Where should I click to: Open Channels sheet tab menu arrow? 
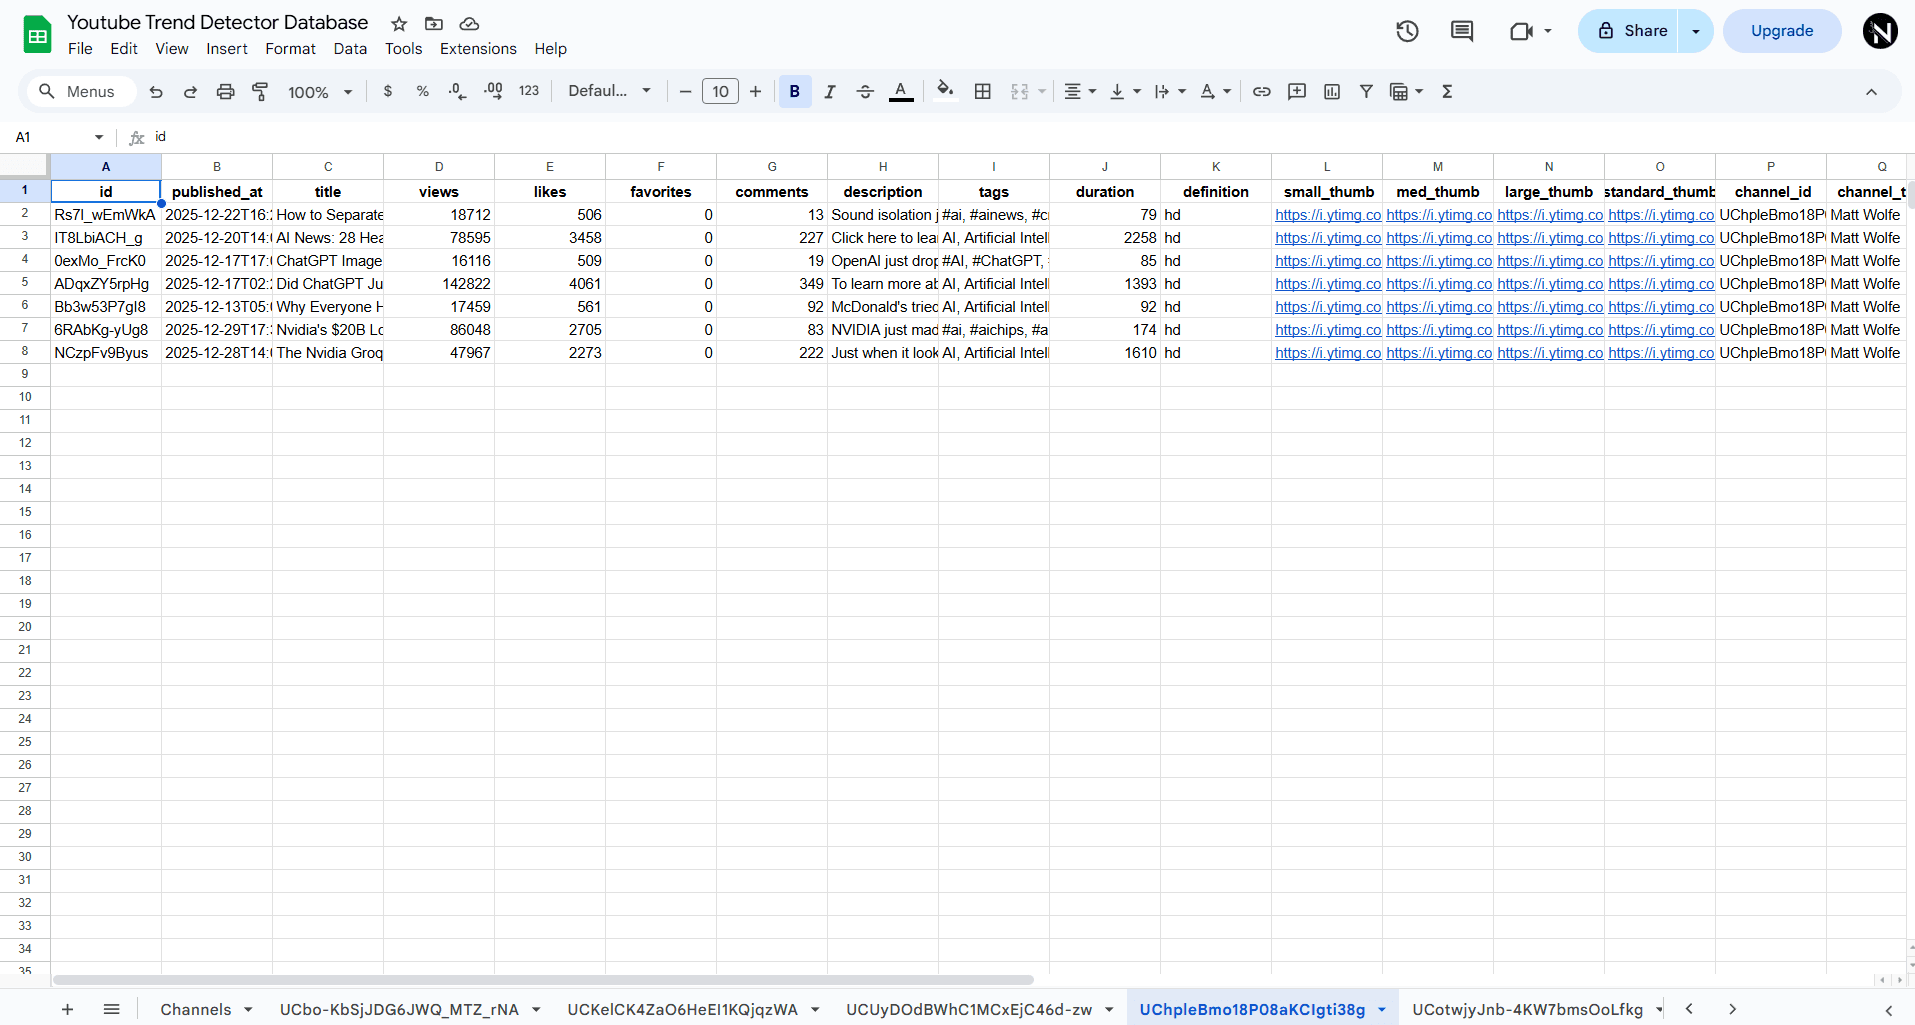point(248,1010)
